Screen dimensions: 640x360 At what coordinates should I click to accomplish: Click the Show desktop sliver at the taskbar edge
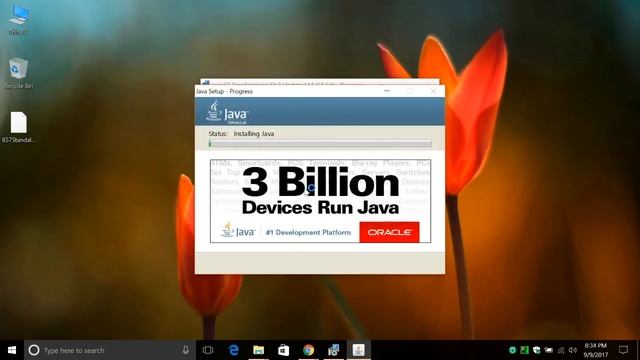638,350
